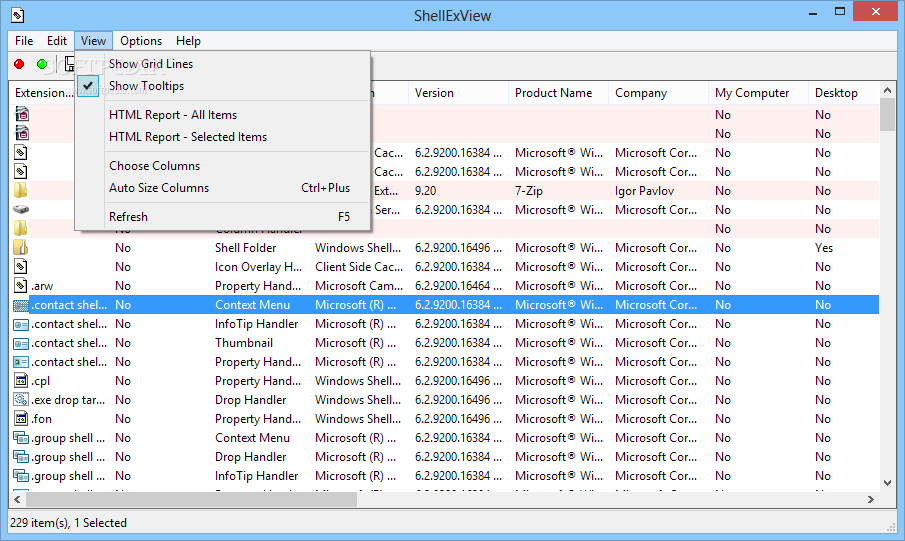The height and width of the screenshot is (541, 905).
Task: Click "6.2.9200.16464 ..." version in the .arw row
Action: [x=458, y=286]
